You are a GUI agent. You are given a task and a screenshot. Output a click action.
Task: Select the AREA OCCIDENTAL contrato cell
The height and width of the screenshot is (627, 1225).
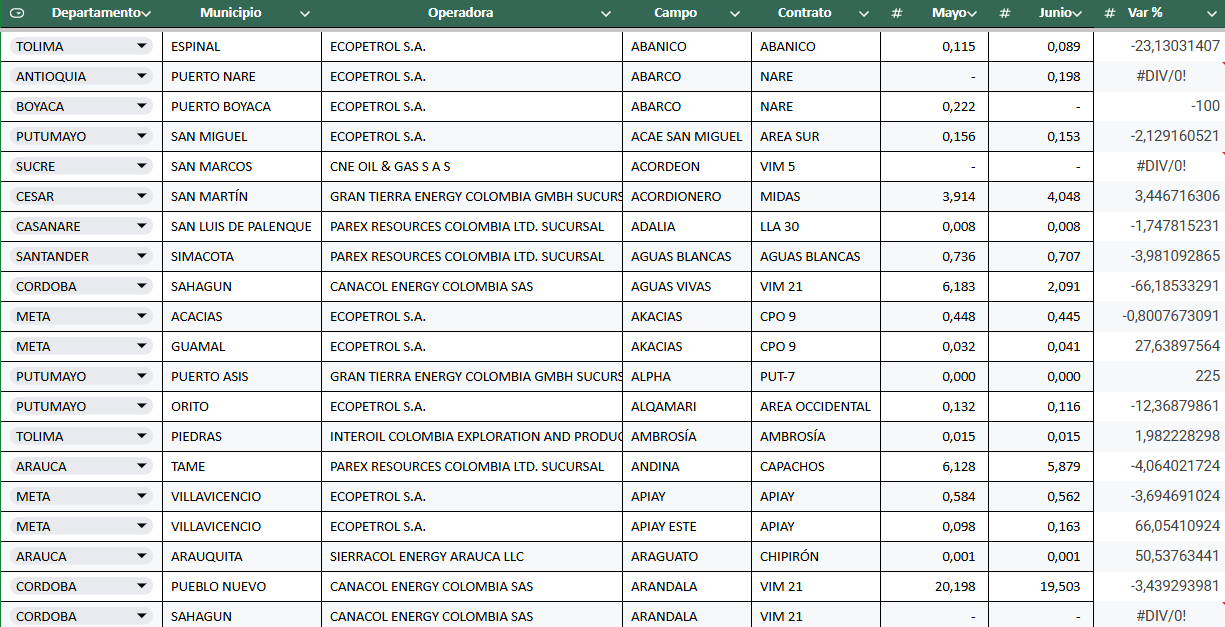coord(816,407)
